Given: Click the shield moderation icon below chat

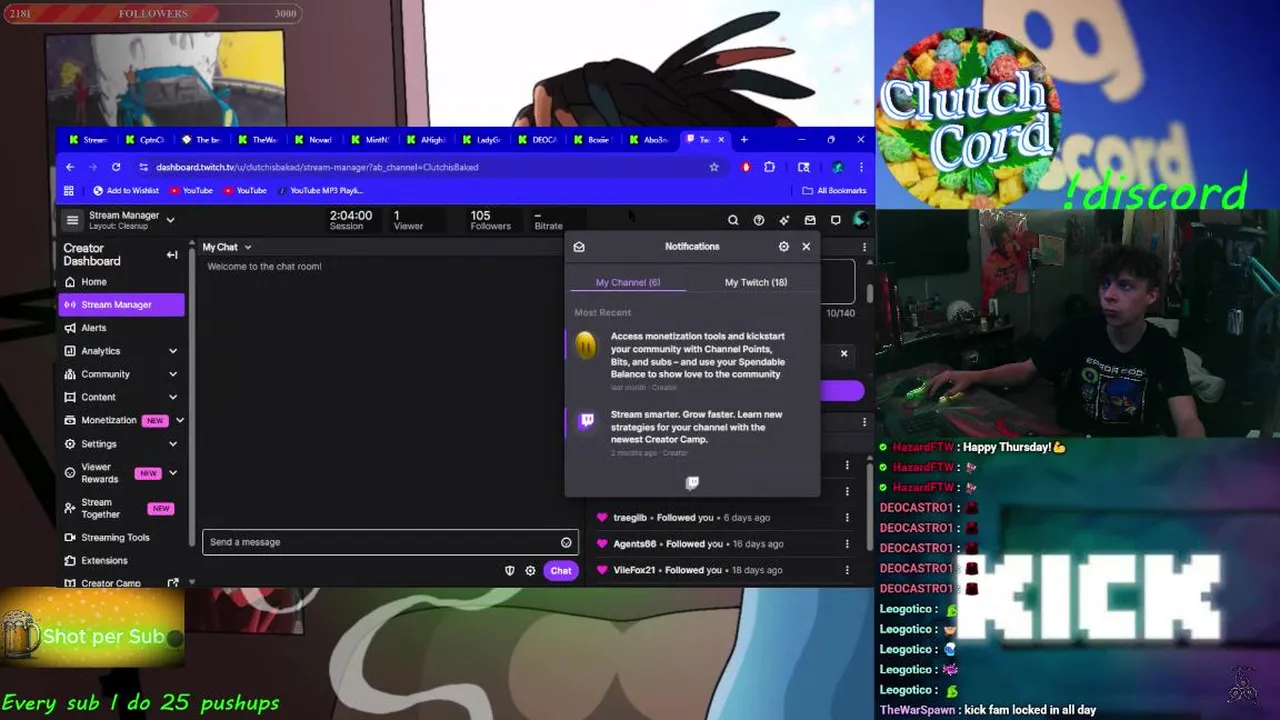Looking at the screenshot, I should (x=510, y=571).
